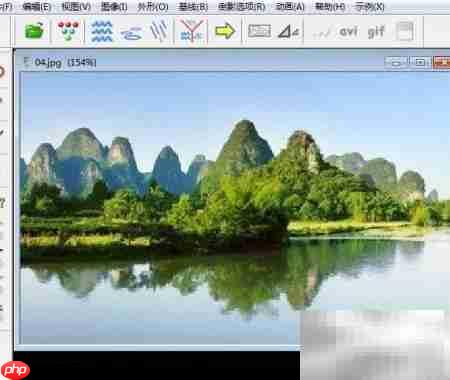Viewport: 450px width, 380px height.
Task: Open the 帮助(H) menu
Action: (330, 7)
